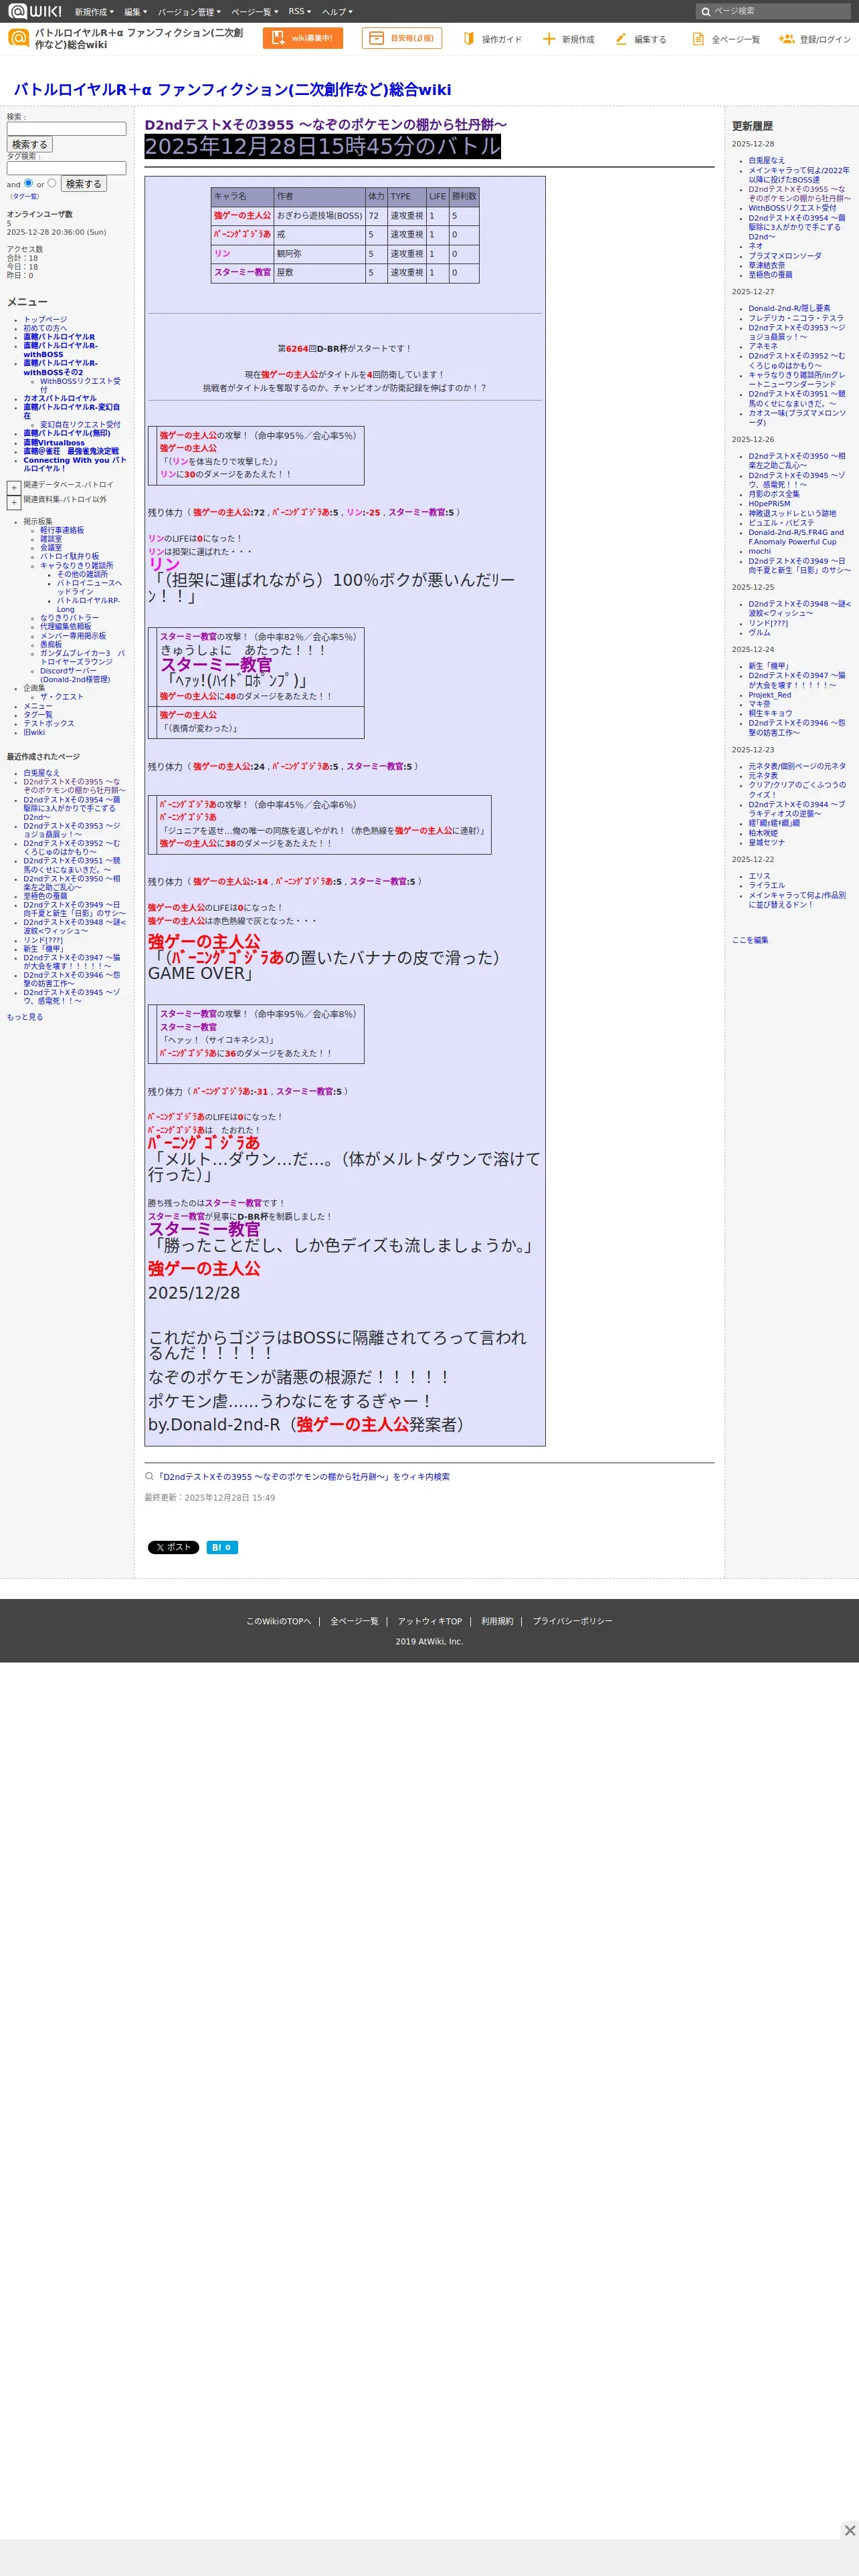
Task: Click 検索する button next to and/or radios
Action: [x=84, y=184]
